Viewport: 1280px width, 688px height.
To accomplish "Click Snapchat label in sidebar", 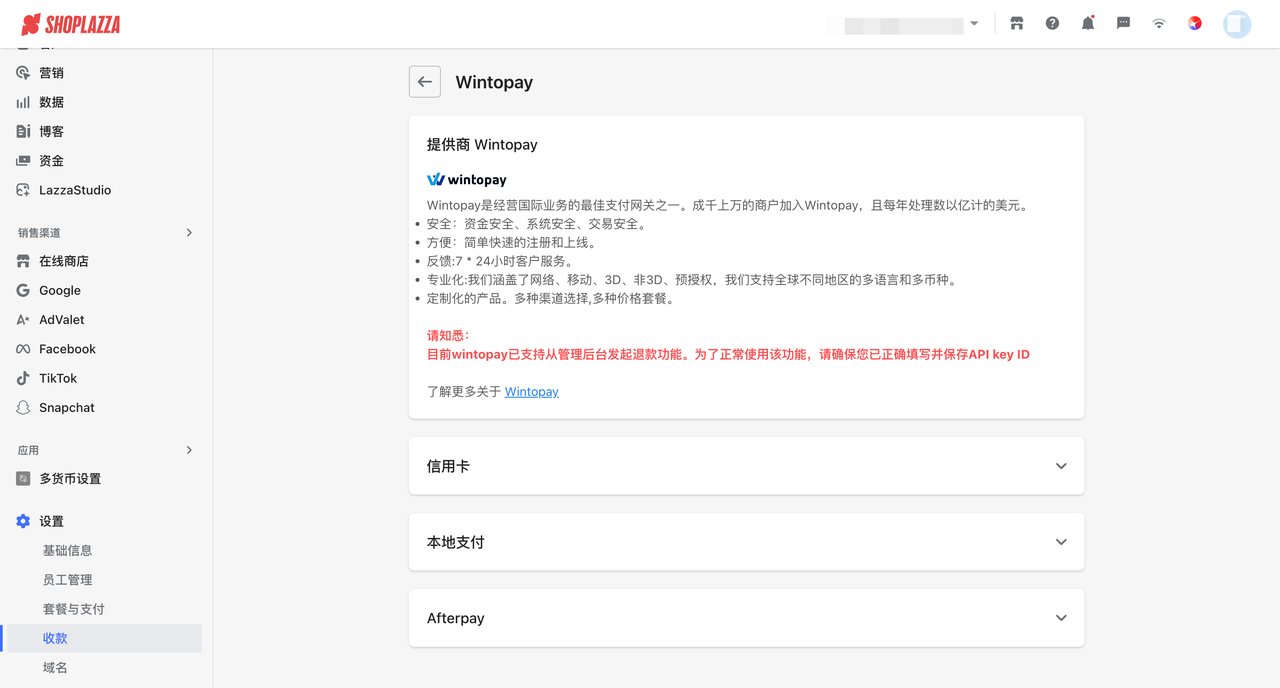I will point(67,408).
